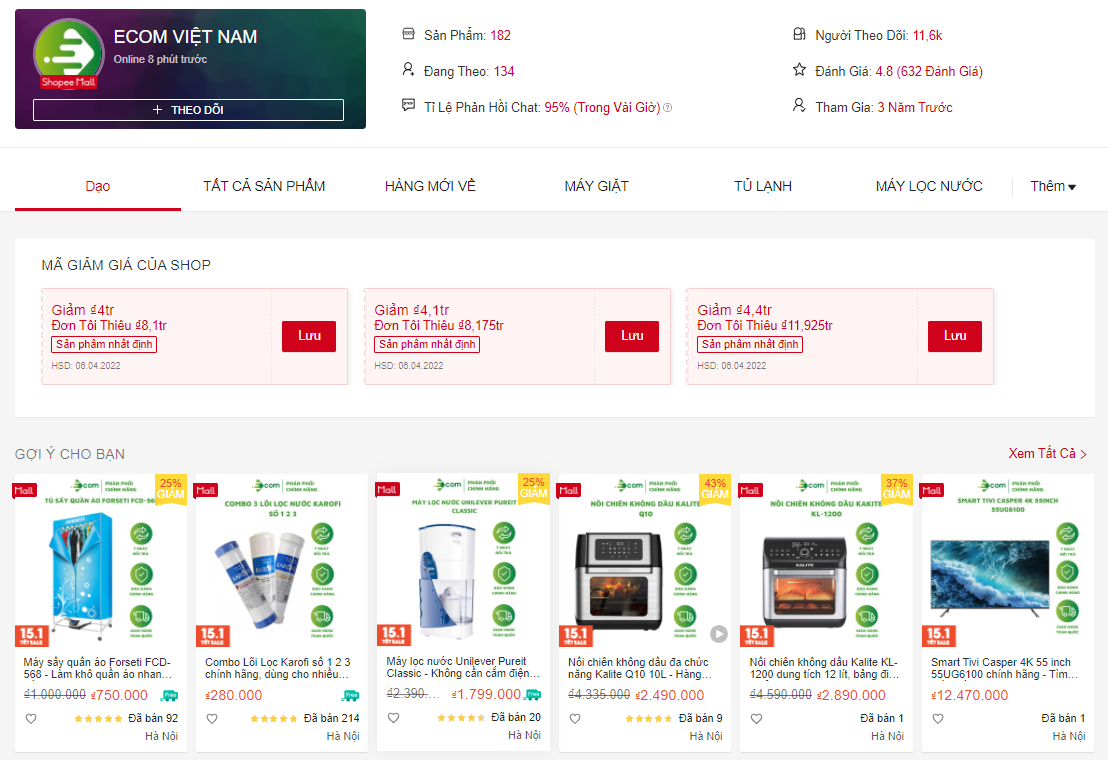Open Unilever Pureit water purifier image

pos(464,561)
